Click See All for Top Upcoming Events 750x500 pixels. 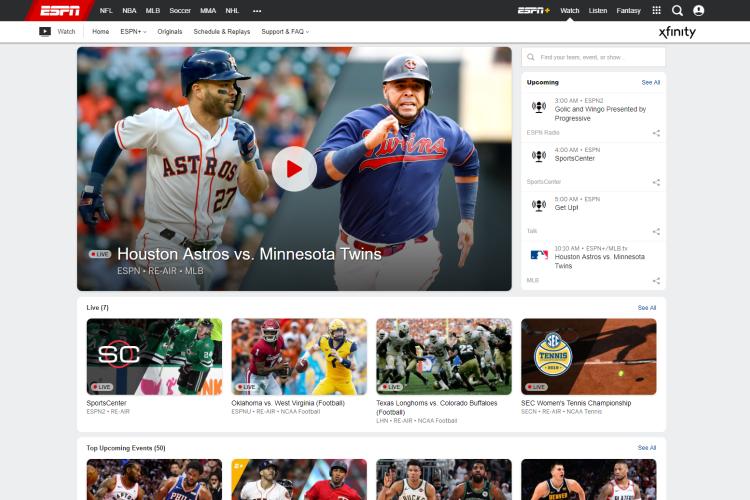(647, 448)
